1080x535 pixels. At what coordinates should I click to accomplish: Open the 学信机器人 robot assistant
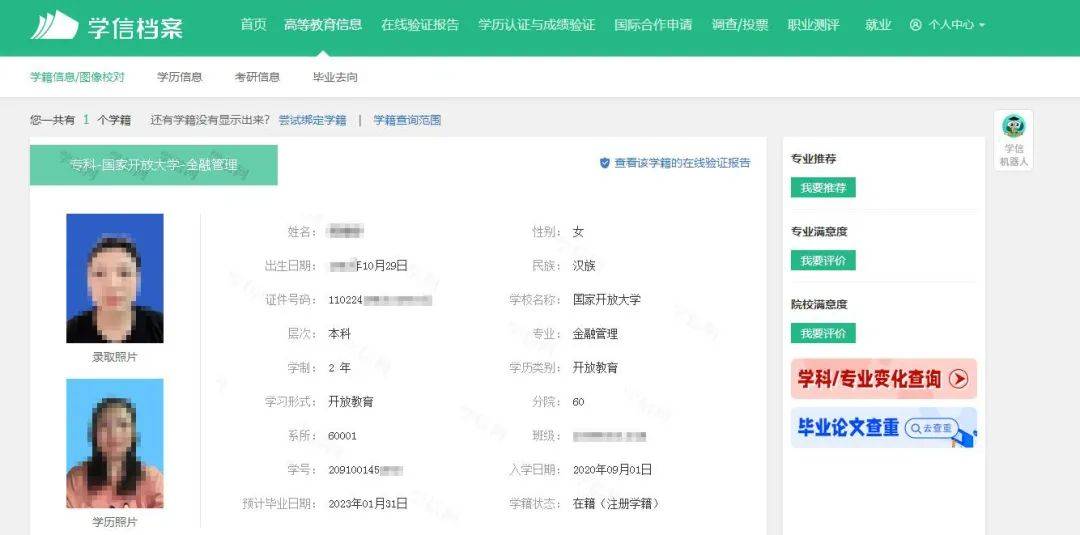coord(1013,140)
